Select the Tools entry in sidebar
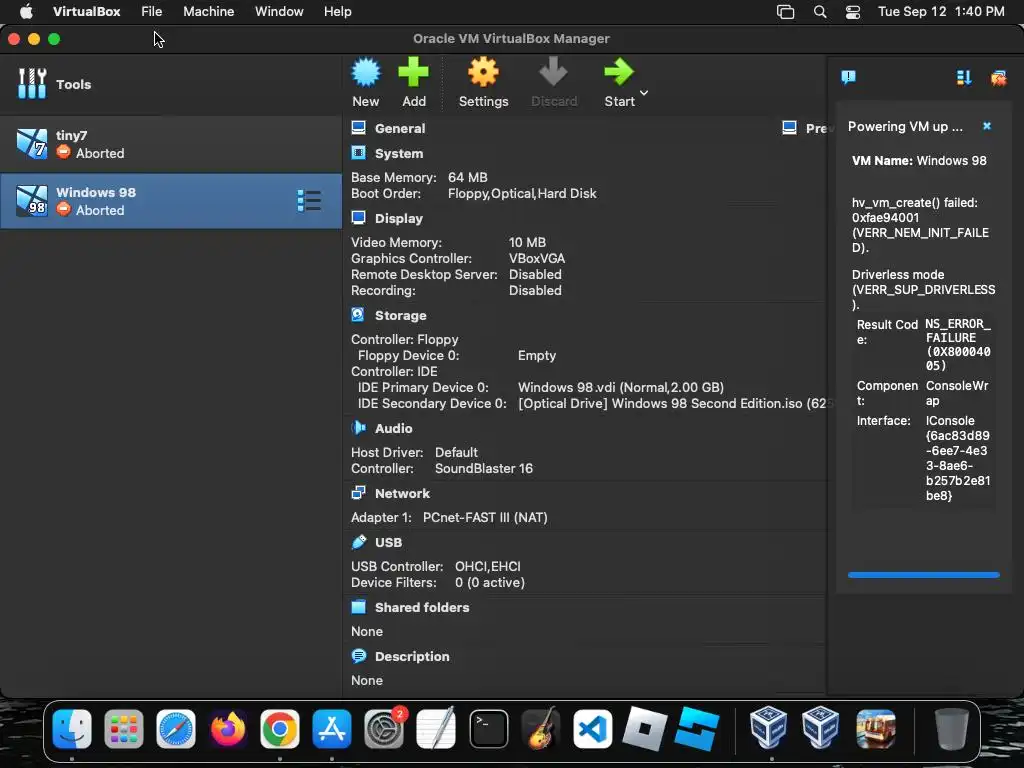Image resolution: width=1024 pixels, height=768 pixels. (x=171, y=84)
